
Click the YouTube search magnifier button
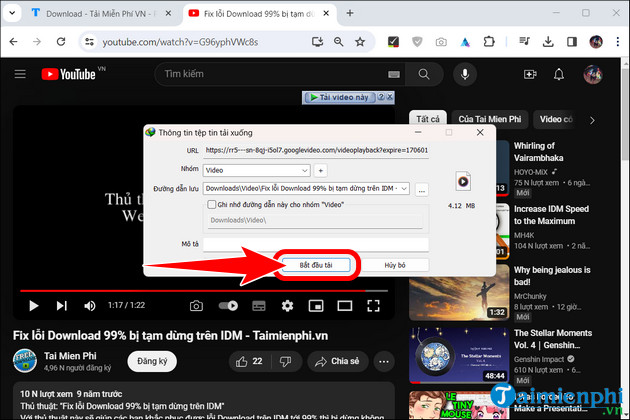[424, 74]
